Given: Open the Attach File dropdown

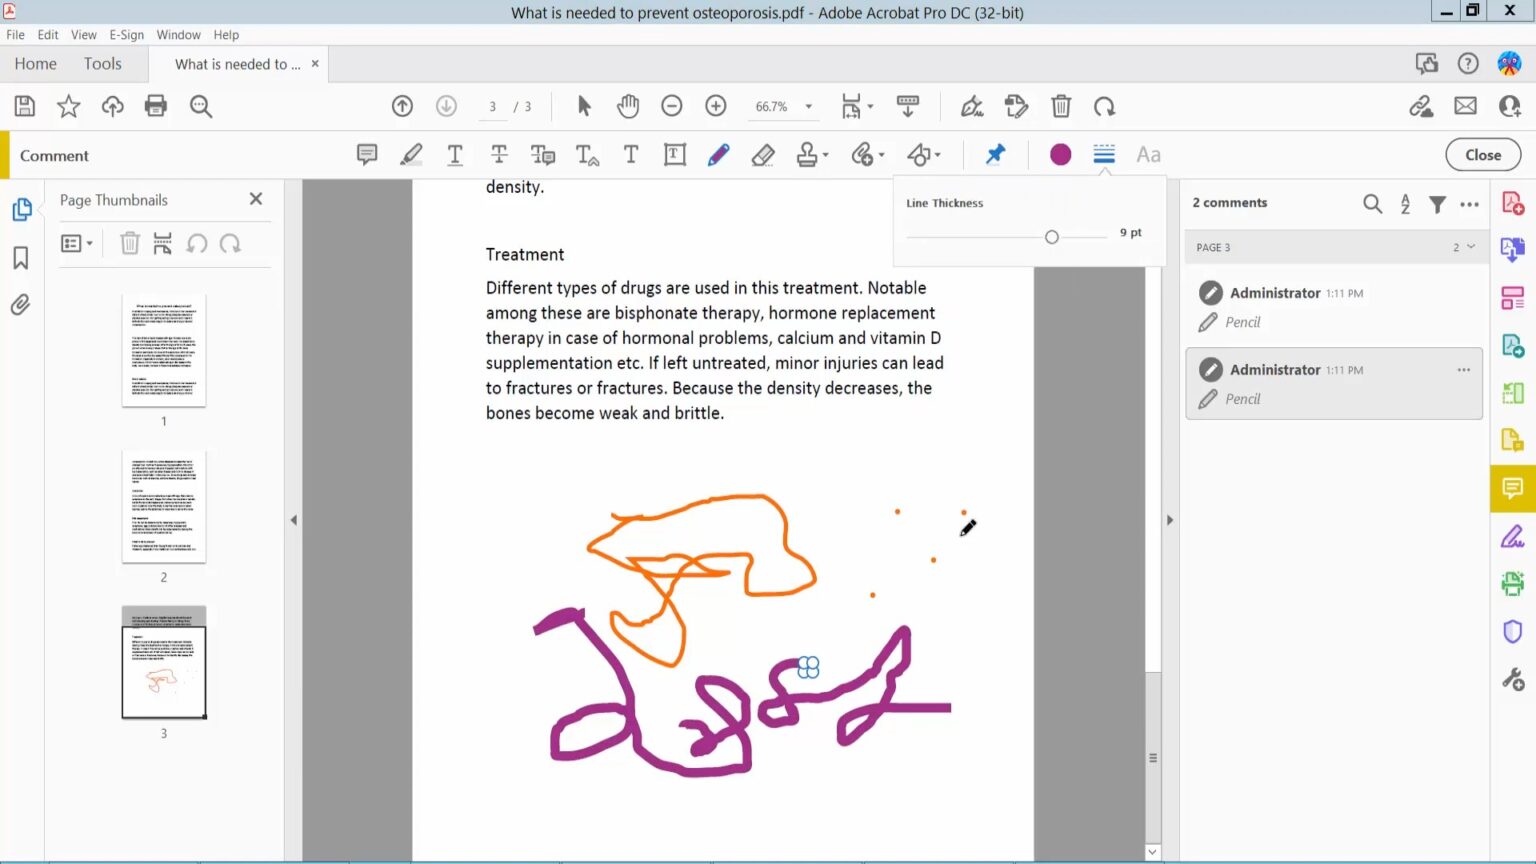Looking at the screenshot, I should coord(866,155).
